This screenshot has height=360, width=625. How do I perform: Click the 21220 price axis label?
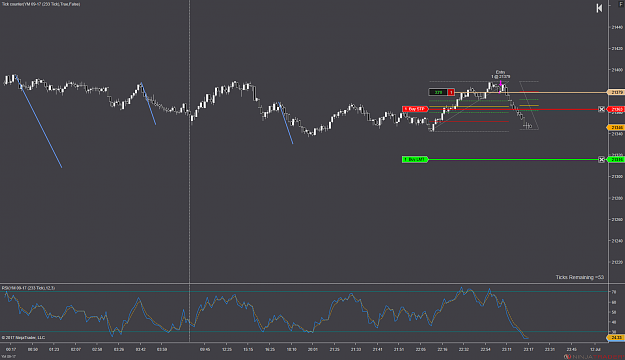tap(617, 262)
